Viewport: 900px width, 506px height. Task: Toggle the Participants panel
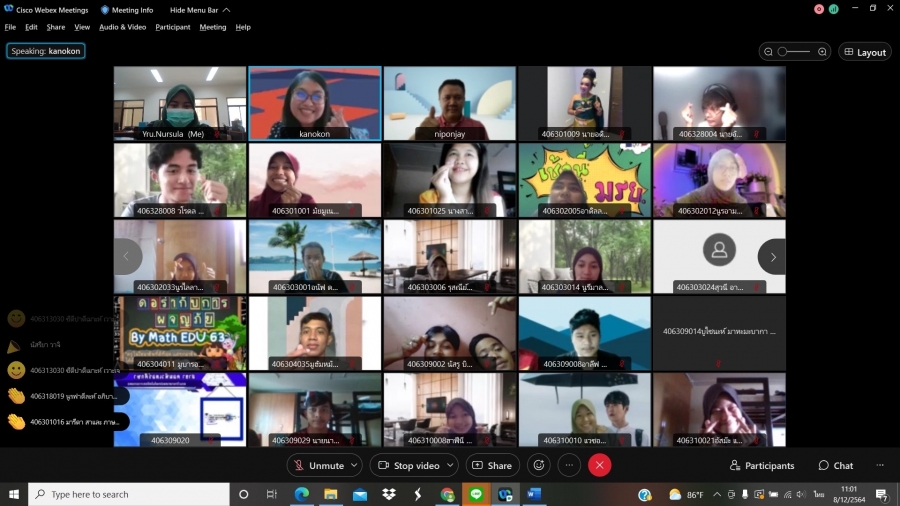(762, 465)
